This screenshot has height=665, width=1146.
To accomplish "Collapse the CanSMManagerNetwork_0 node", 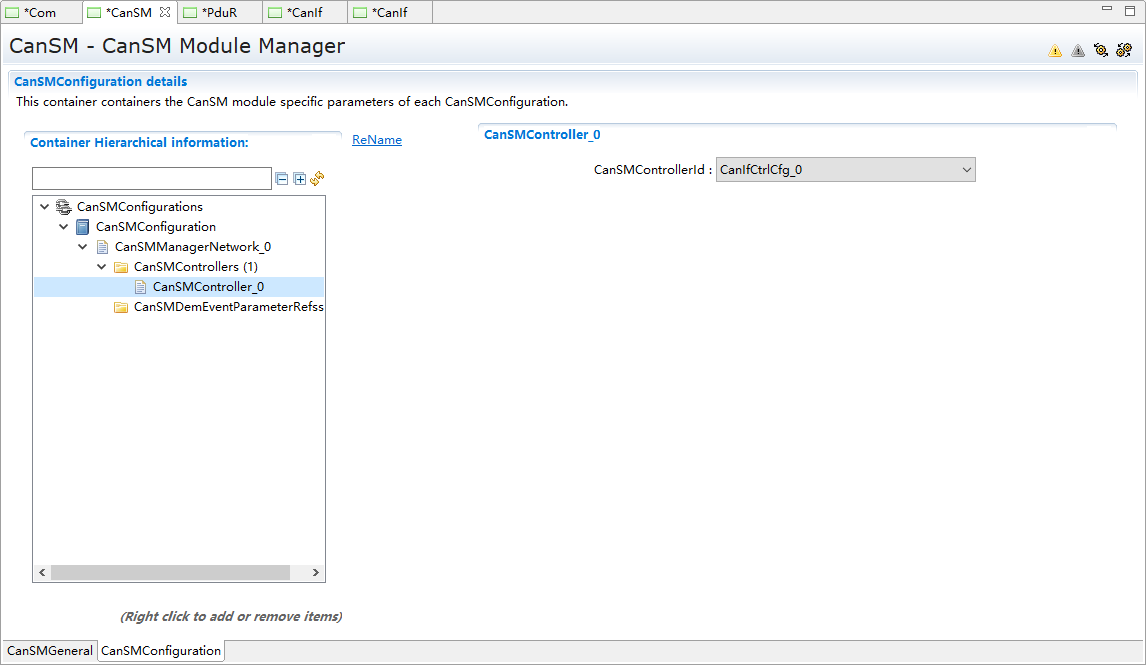I will pyautogui.click(x=82, y=247).
